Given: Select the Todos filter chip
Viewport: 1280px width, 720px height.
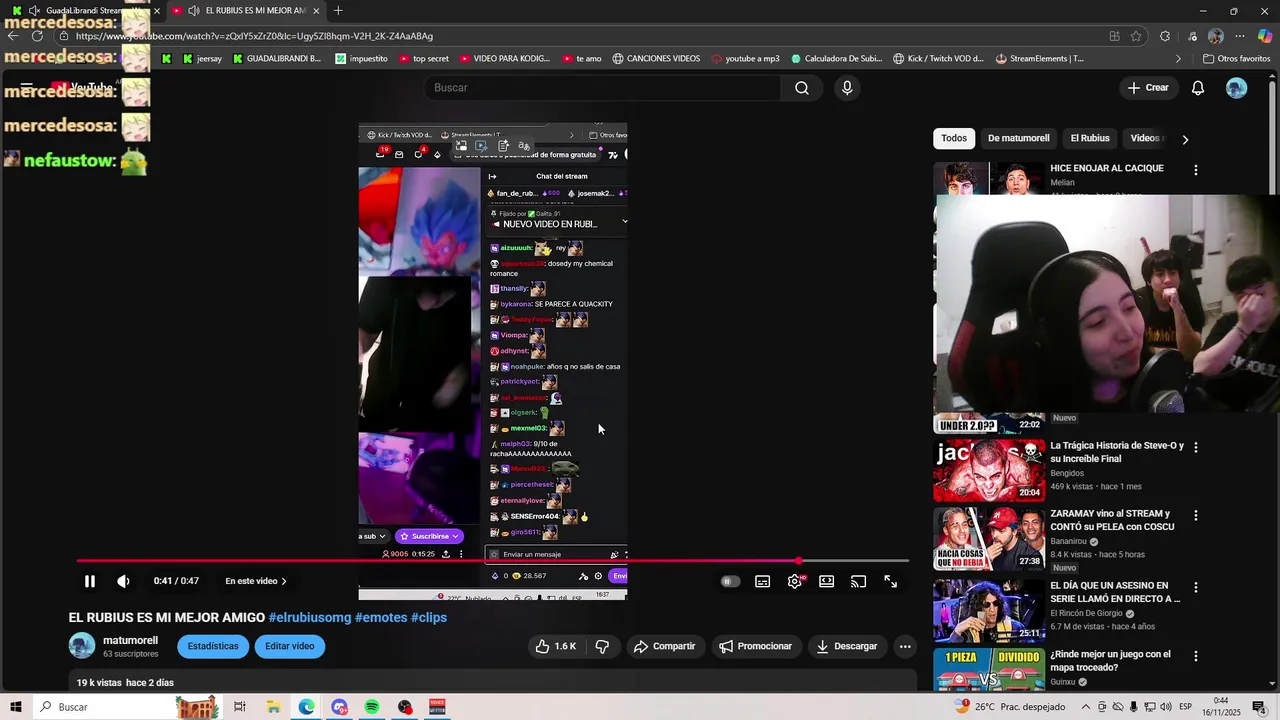Looking at the screenshot, I should [x=954, y=138].
